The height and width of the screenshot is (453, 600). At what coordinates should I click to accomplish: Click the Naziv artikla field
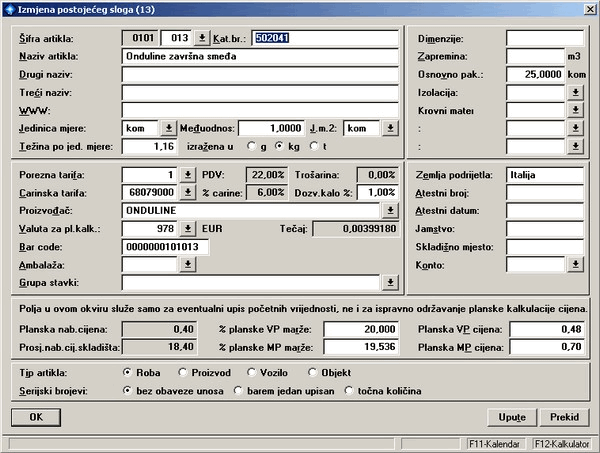pyautogui.click(x=260, y=56)
